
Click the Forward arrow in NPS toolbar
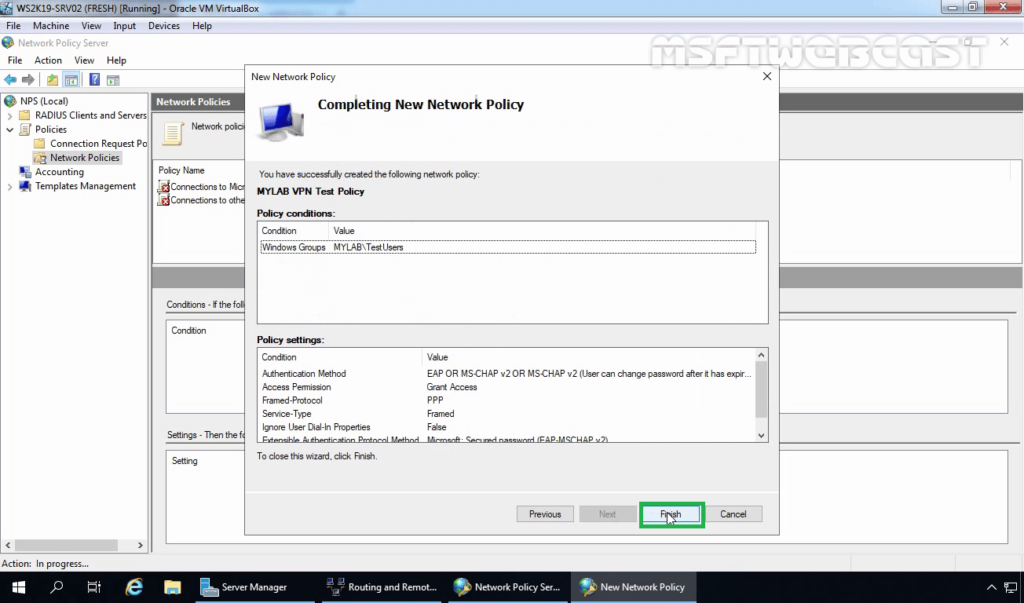point(28,80)
